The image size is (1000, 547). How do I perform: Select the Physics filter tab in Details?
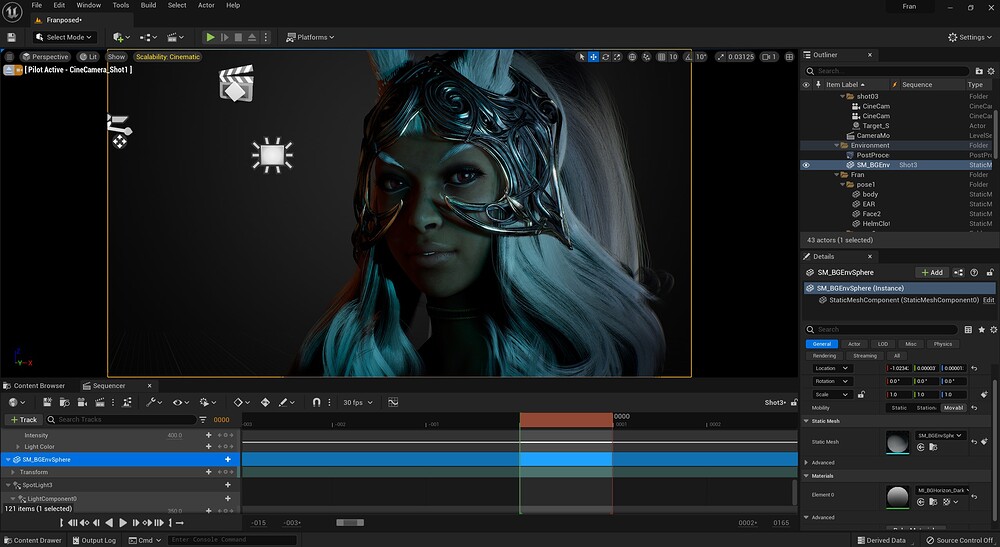pos(943,344)
